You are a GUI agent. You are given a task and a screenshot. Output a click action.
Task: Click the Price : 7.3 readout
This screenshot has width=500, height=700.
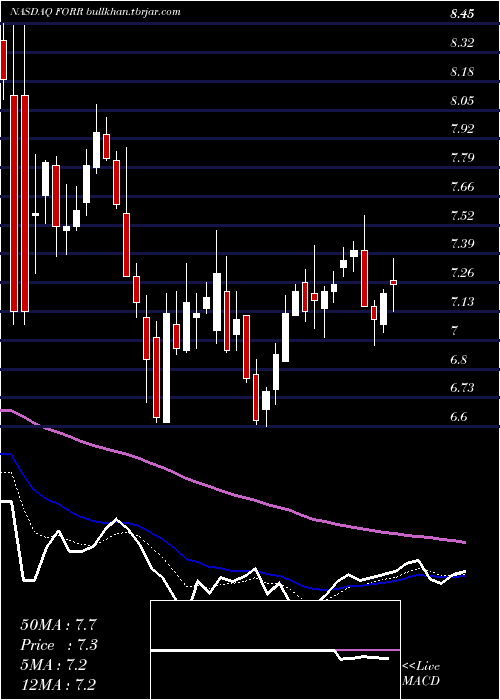[59, 645]
